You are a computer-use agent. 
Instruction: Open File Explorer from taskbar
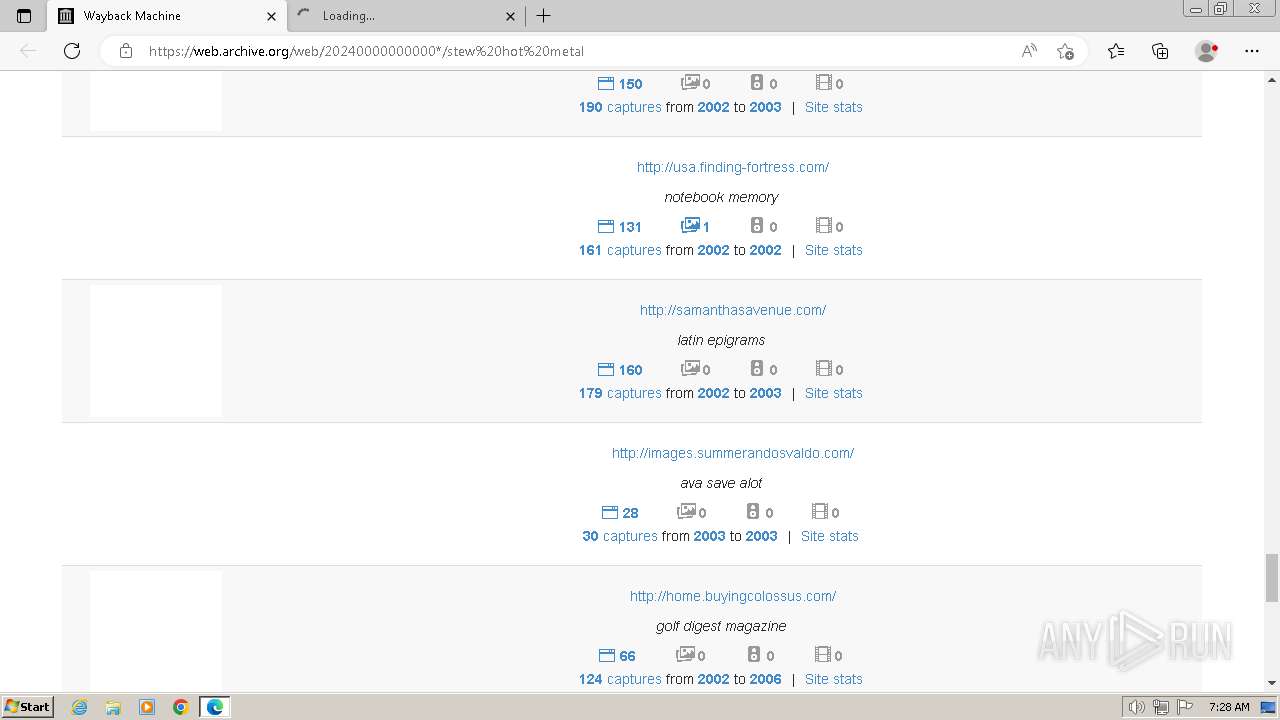tap(113, 707)
